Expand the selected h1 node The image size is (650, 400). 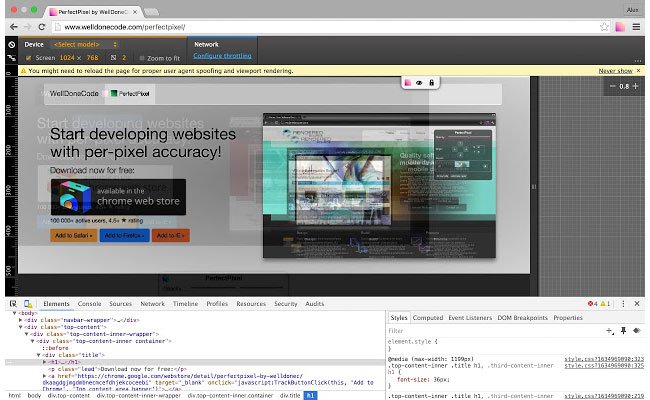click(x=44, y=362)
